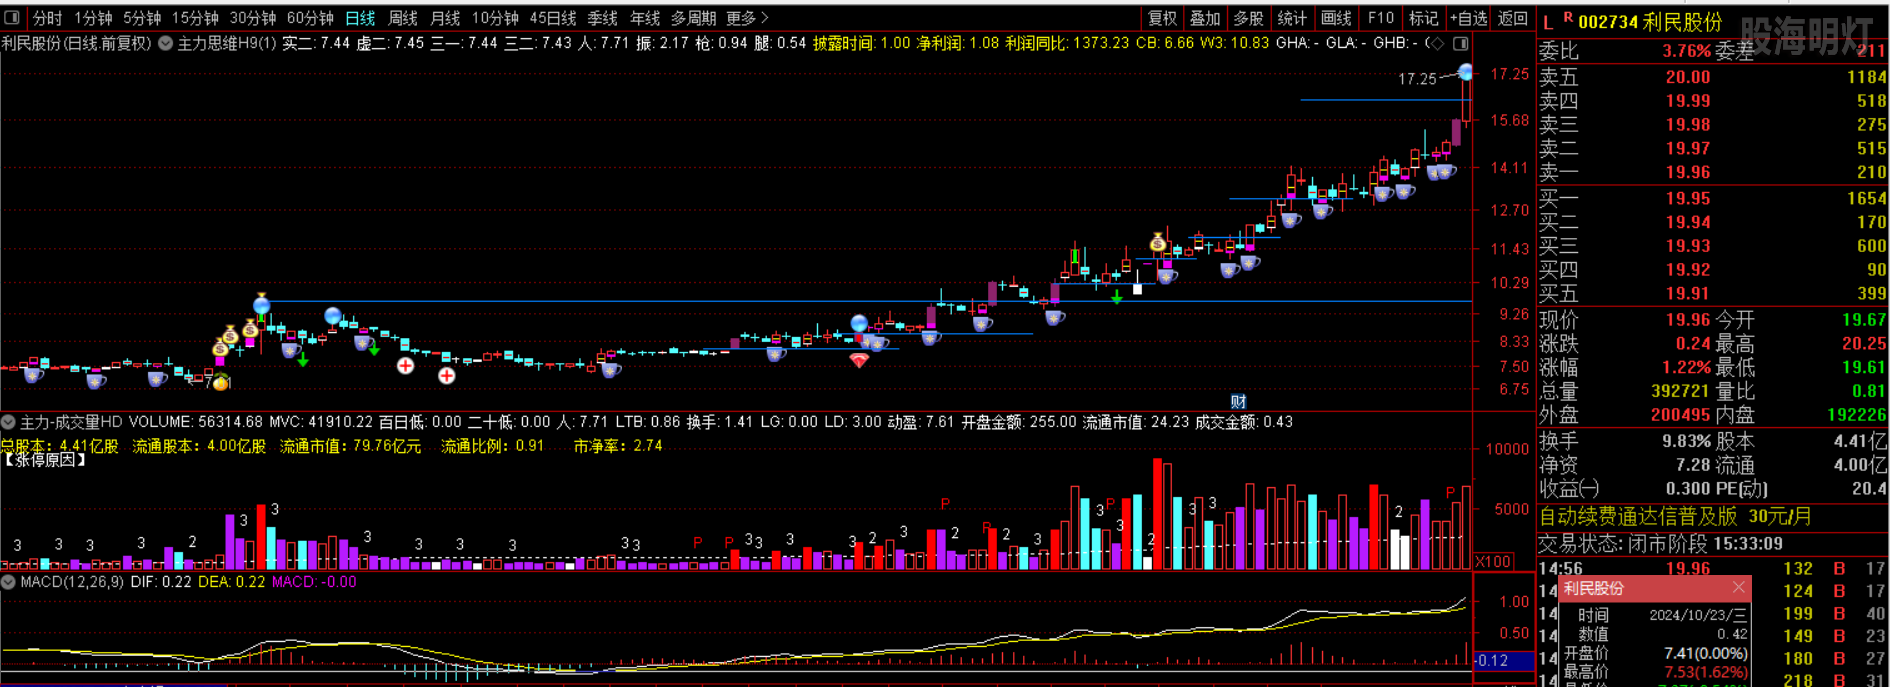Select the 60分钟 period tab
The image size is (1890, 687).
click(309, 18)
